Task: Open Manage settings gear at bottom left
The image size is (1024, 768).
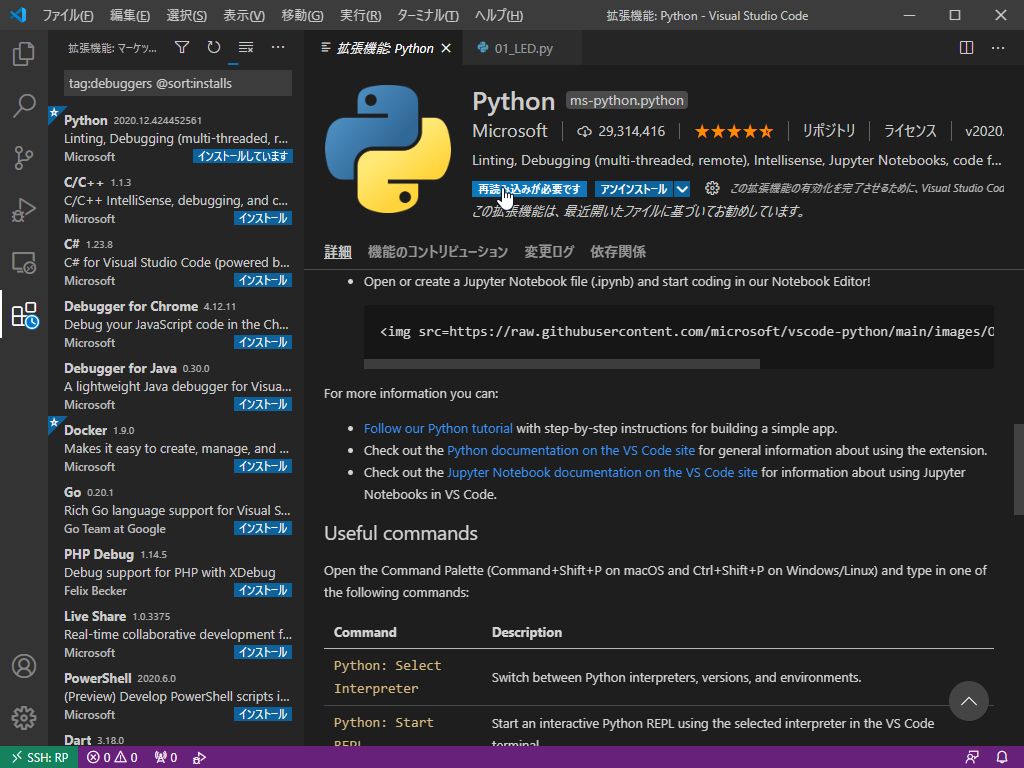Action: click(23, 717)
